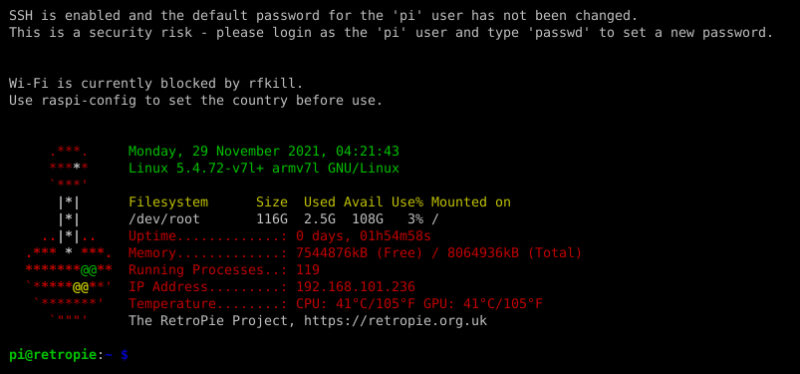The height and width of the screenshot is (374, 800).
Task: Click the blue dollar sign prompt
Action: point(124,355)
